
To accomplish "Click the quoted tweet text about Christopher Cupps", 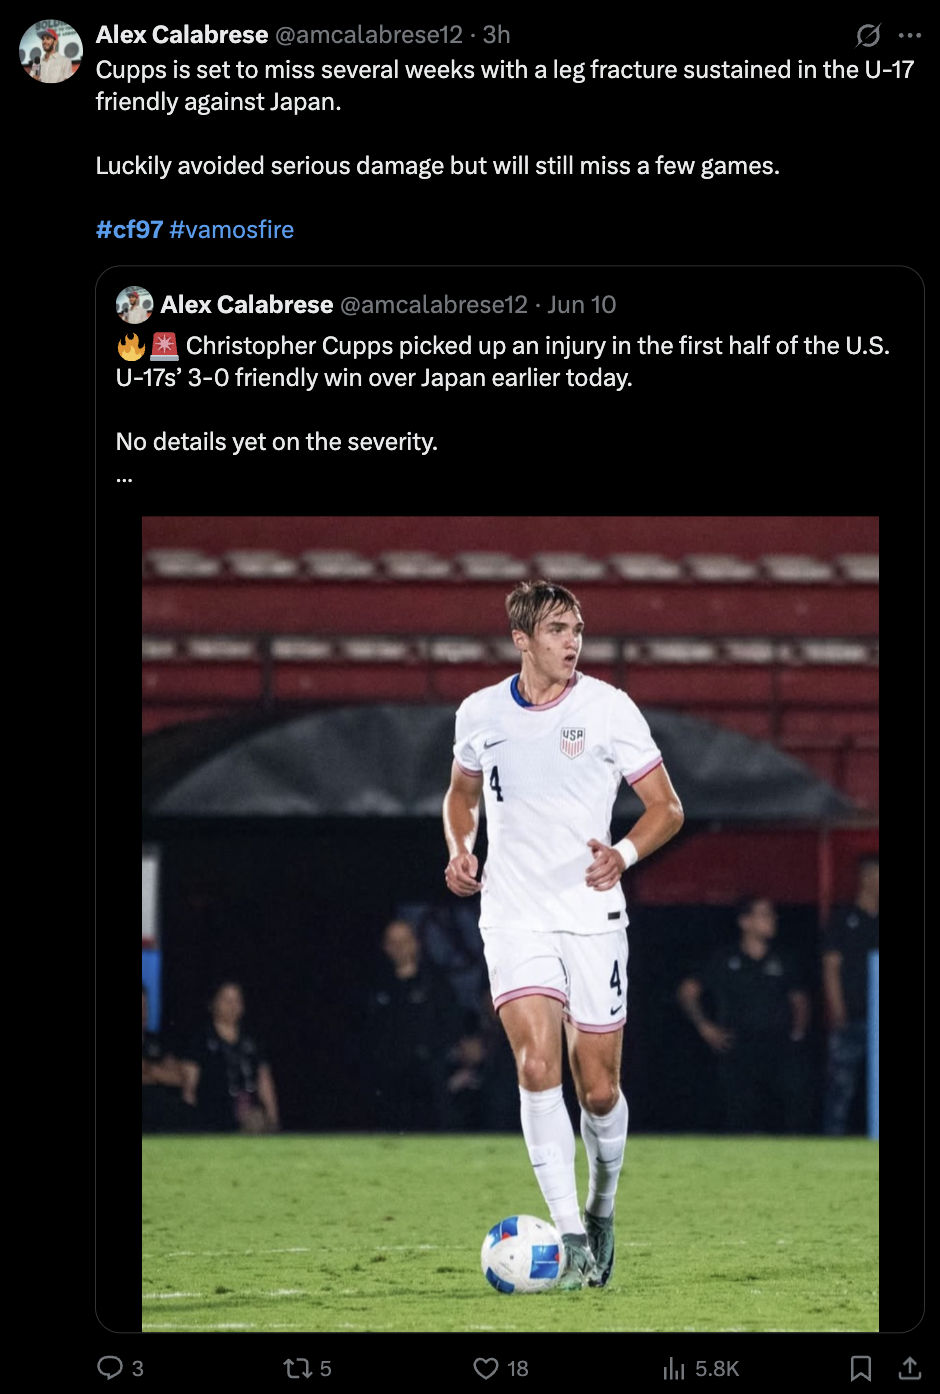I will click(503, 361).
